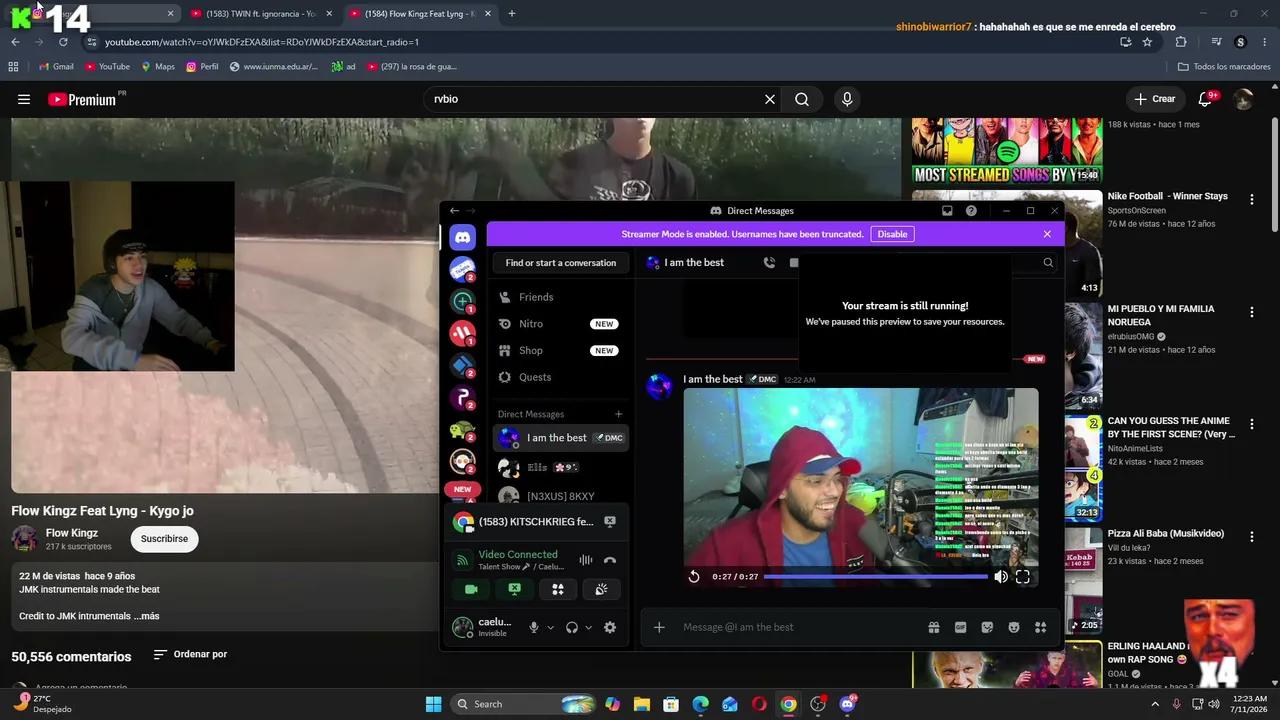Open options for Nike Football video

pyautogui.click(x=1251, y=200)
